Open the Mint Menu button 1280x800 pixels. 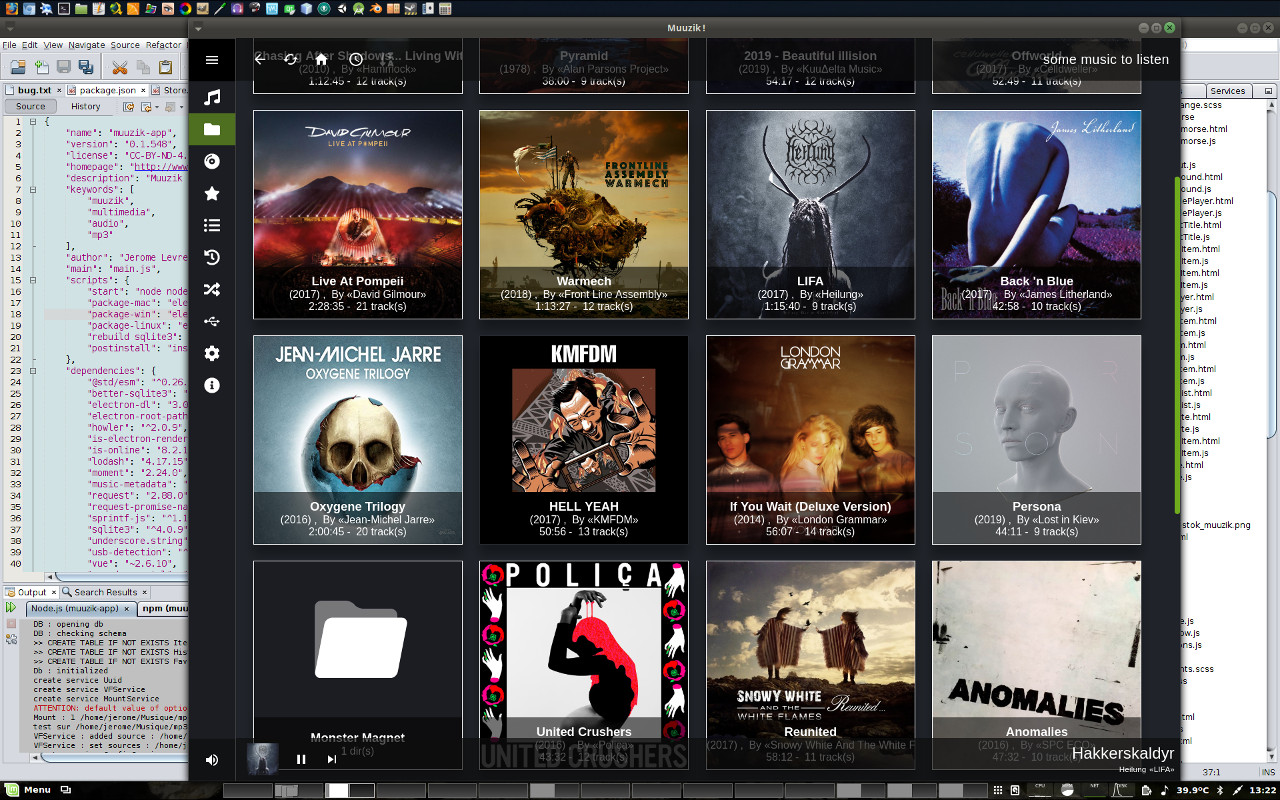pos(27,790)
